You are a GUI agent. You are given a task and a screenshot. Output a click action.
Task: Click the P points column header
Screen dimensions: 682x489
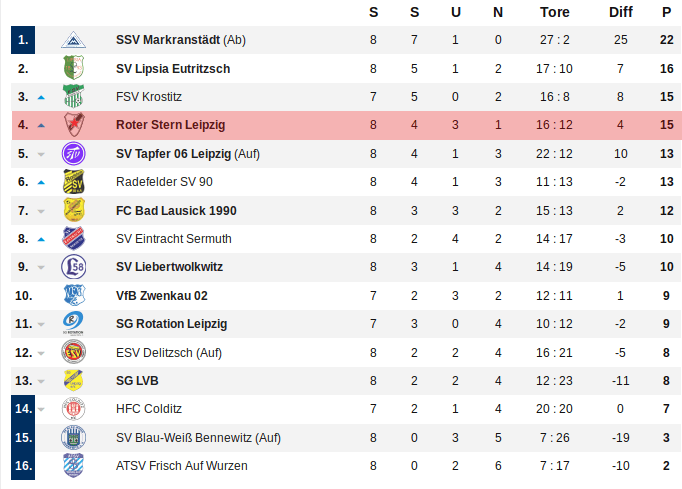tap(666, 12)
